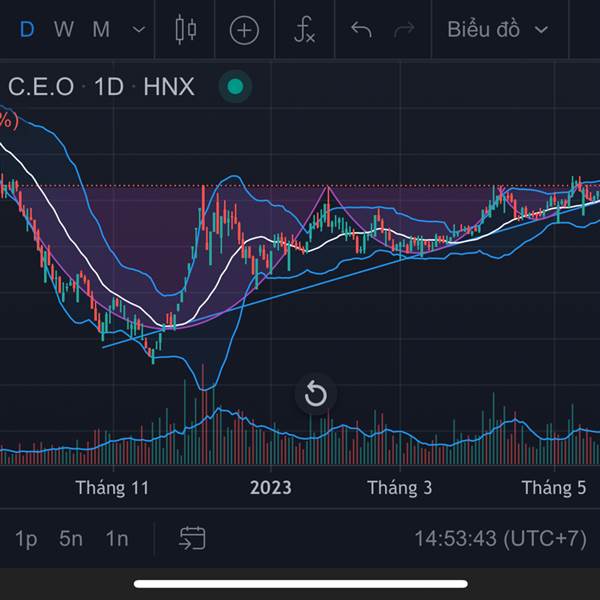The image size is (600, 600).
Task: Click the green market status dot
Action: [235, 86]
